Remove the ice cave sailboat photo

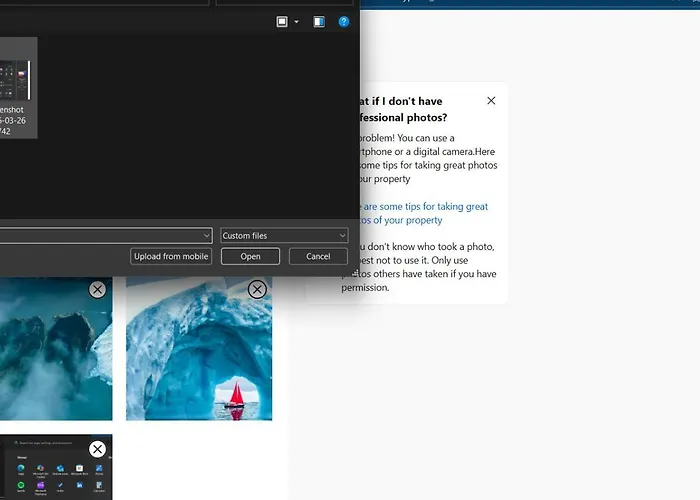coord(257,289)
